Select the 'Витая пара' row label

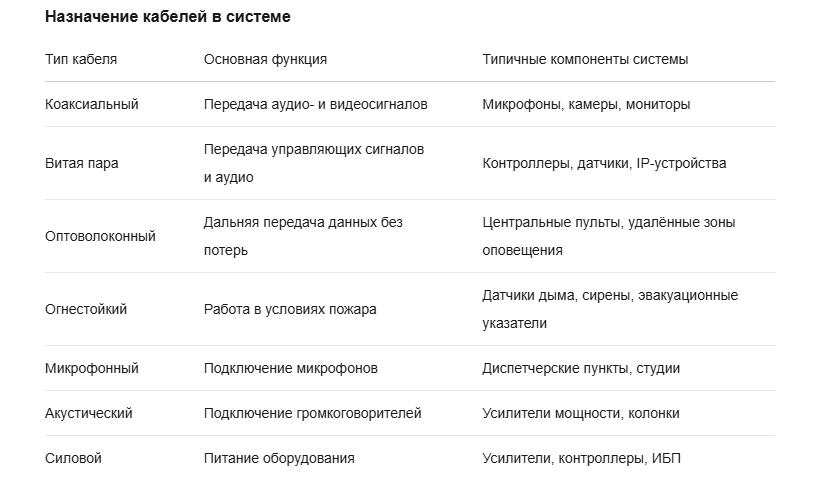[82, 163]
